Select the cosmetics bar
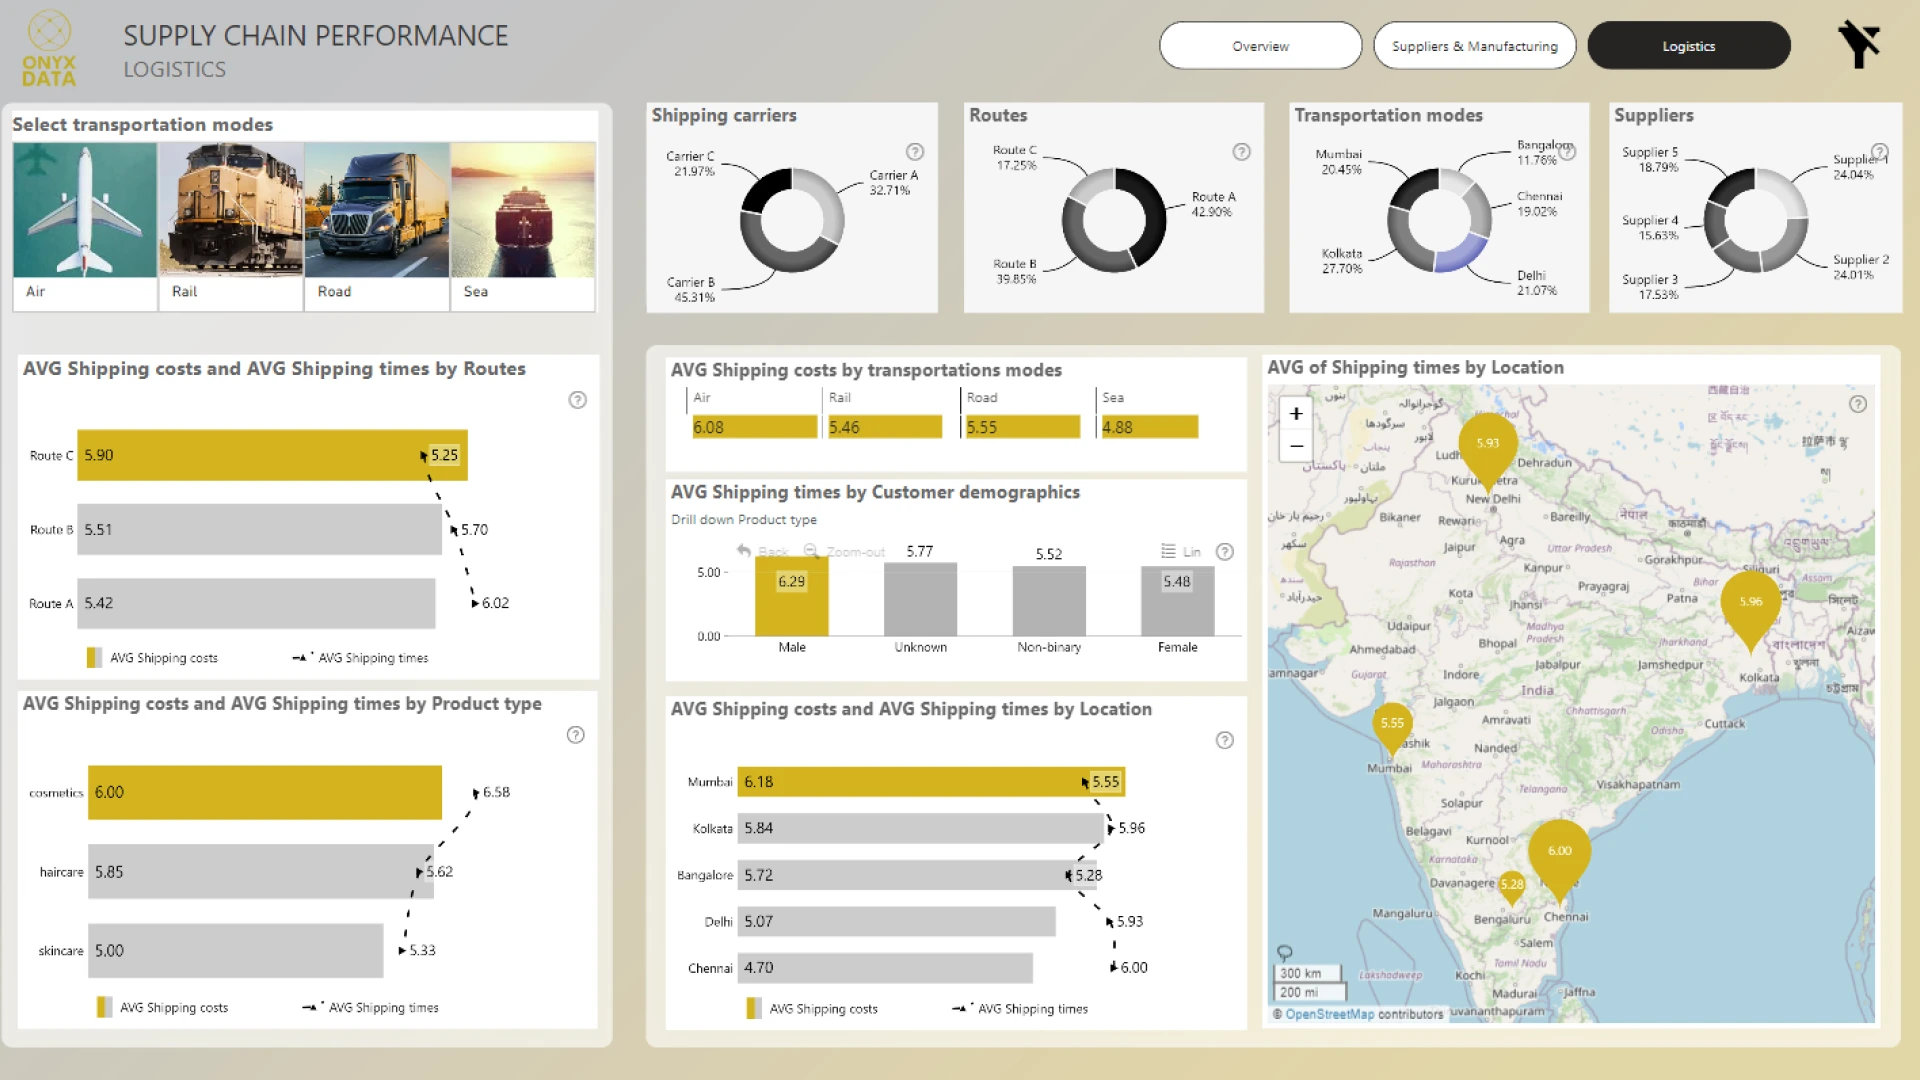Image resolution: width=1920 pixels, height=1080 pixels. pos(265,792)
